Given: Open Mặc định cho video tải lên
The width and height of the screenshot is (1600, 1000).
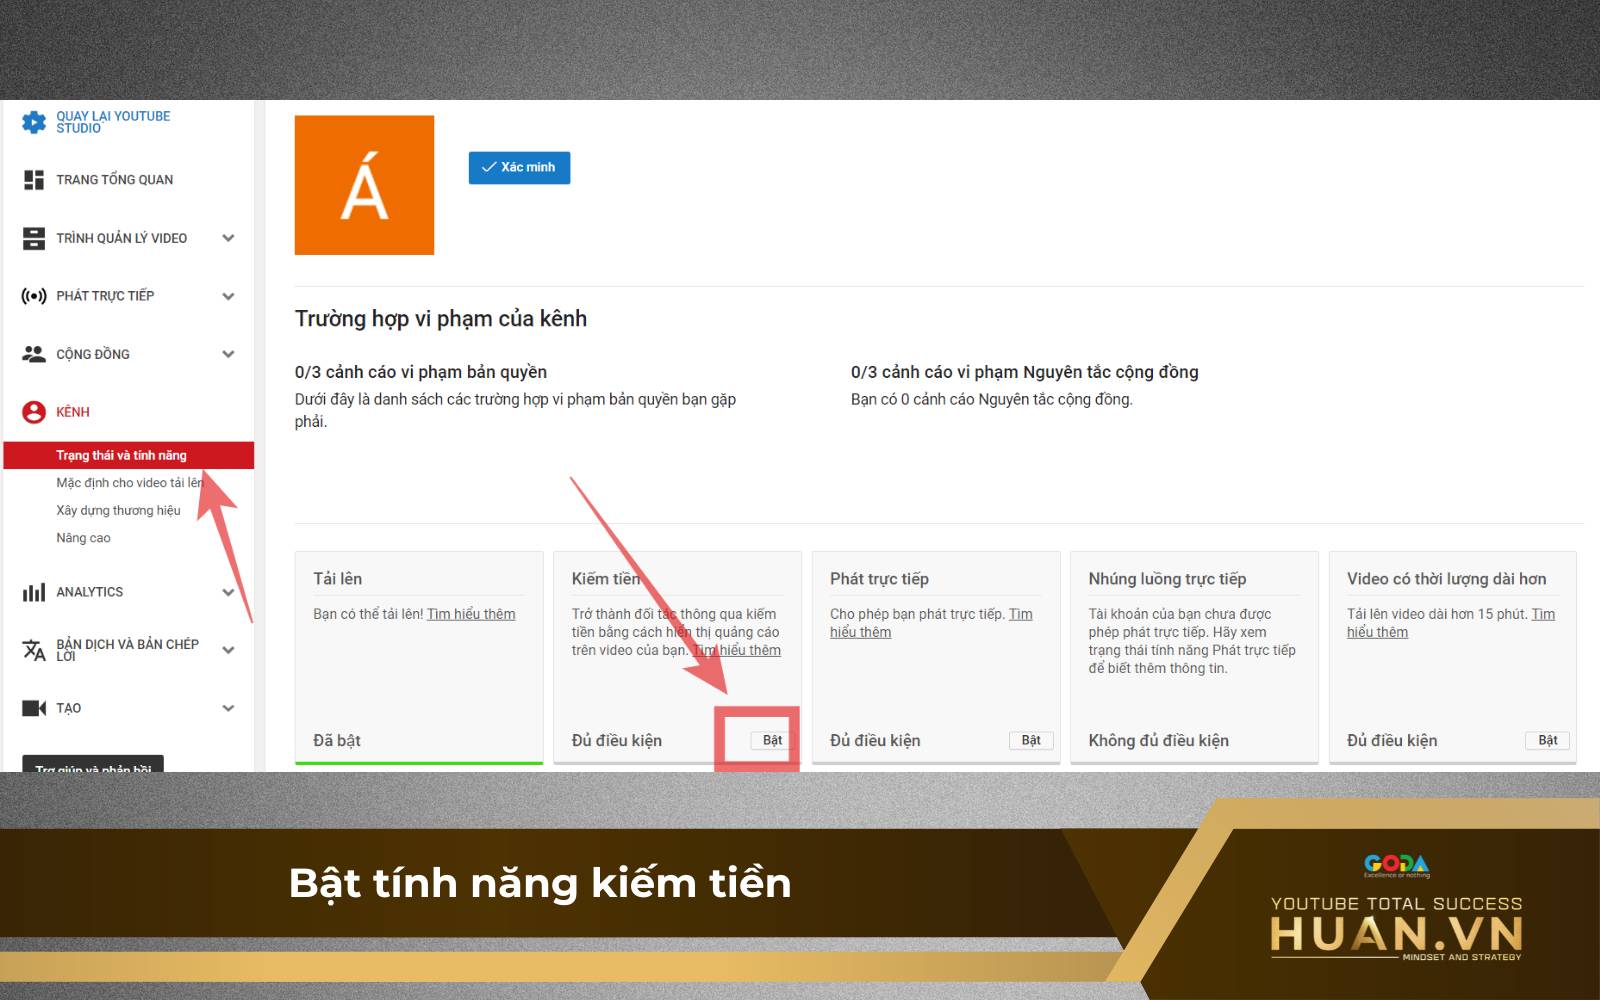Looking at the screenshot, I should pyautogui.click(x=130, y=483).
